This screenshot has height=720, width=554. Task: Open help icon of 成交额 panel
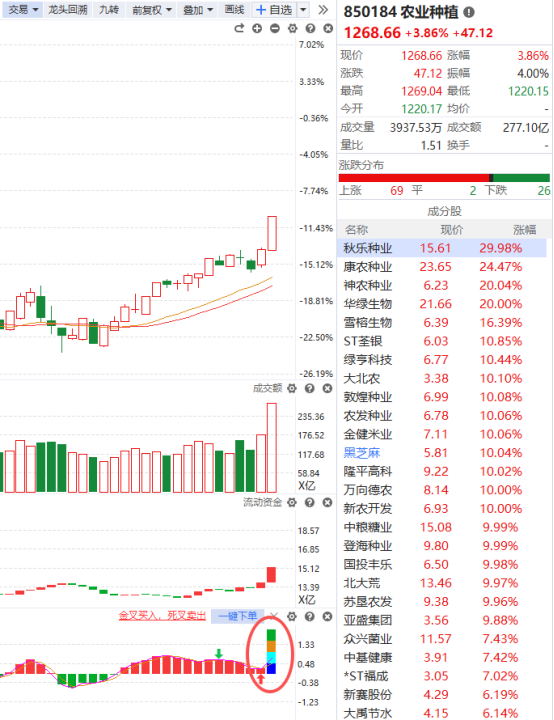[x=310, y=388]
